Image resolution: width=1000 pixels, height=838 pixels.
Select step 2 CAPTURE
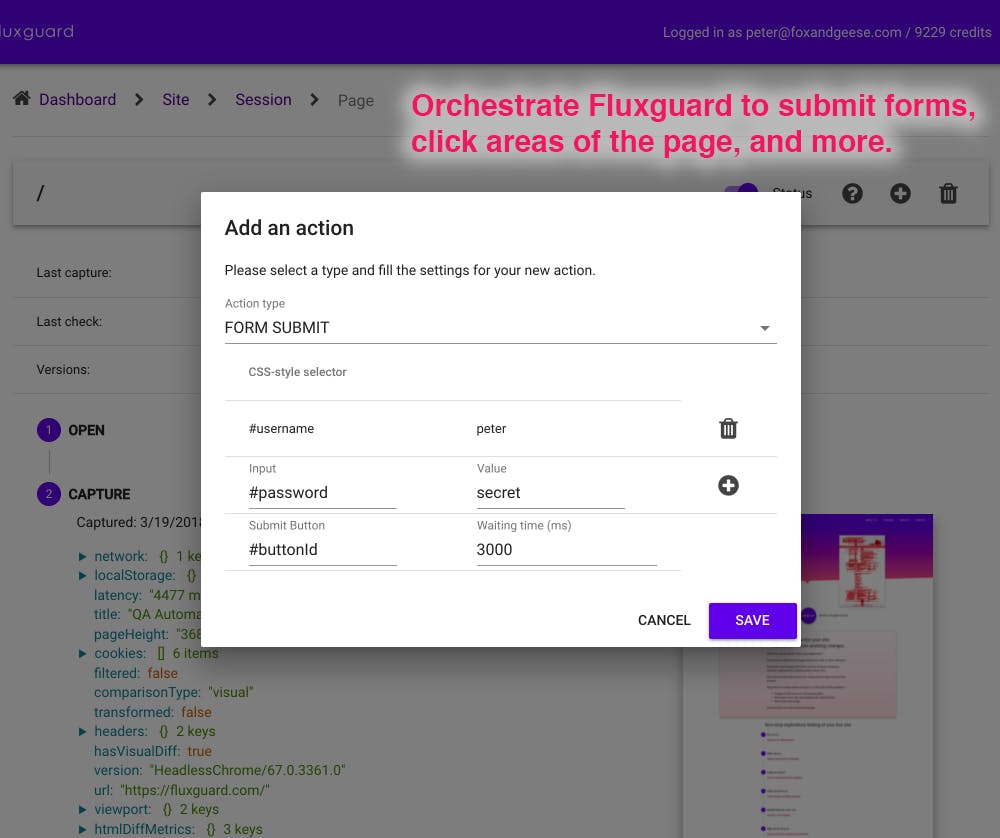click(x=84, y=494)
